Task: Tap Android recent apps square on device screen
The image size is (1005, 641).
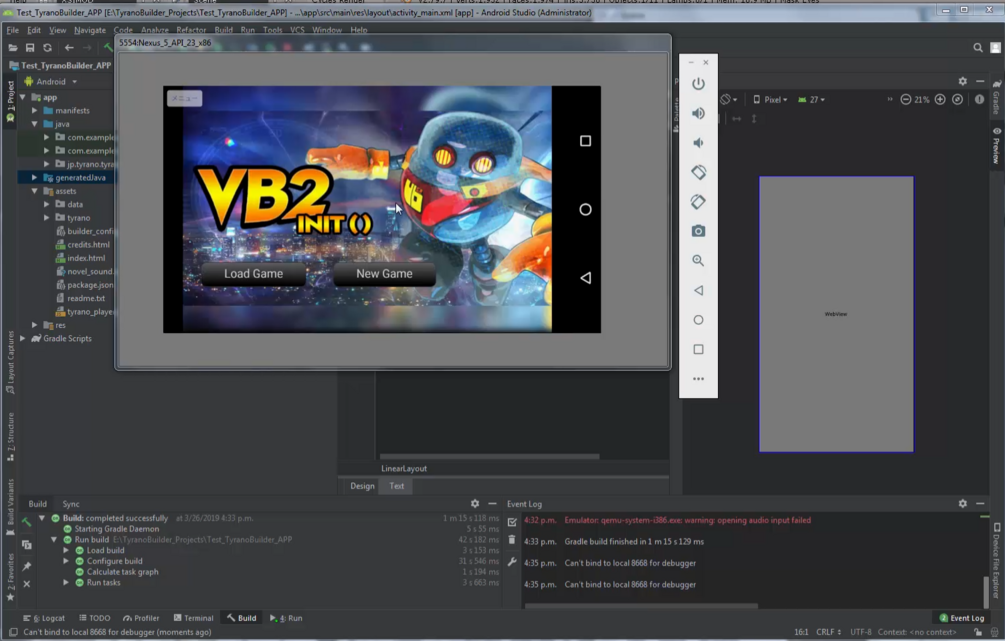Action: [585, 141]
